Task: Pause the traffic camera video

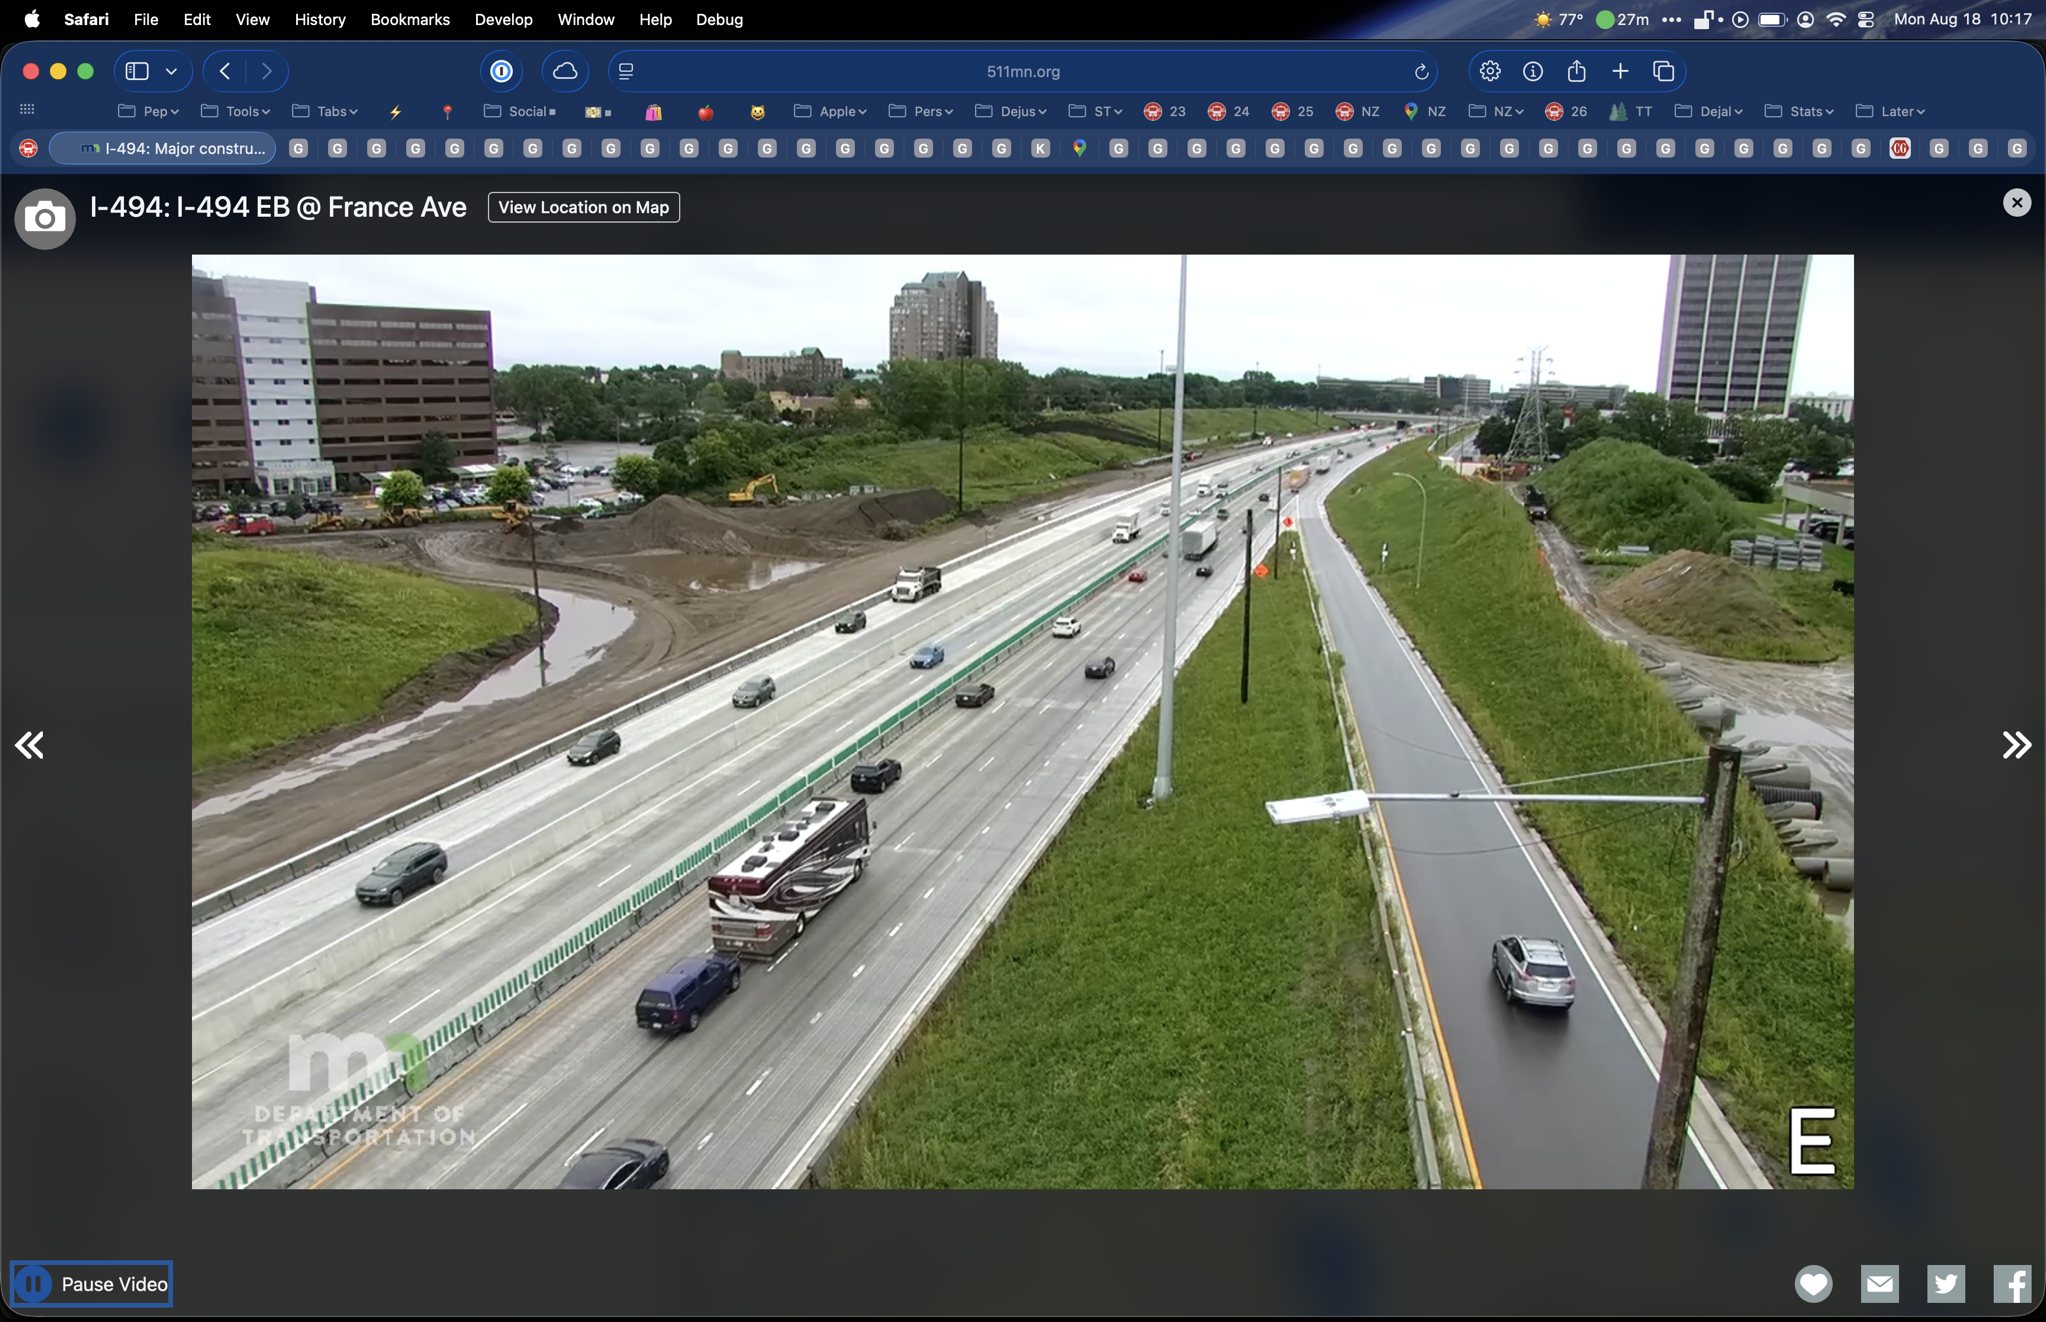Action: pyautogui.click(x=91, y=1284)
